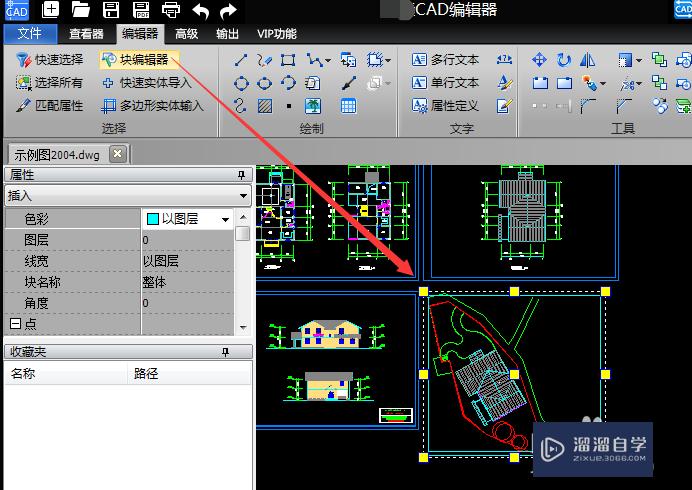This screenshot has width=692, height=490.
Task: Open the block creation tool dropdown
Action: click(387, 60)
